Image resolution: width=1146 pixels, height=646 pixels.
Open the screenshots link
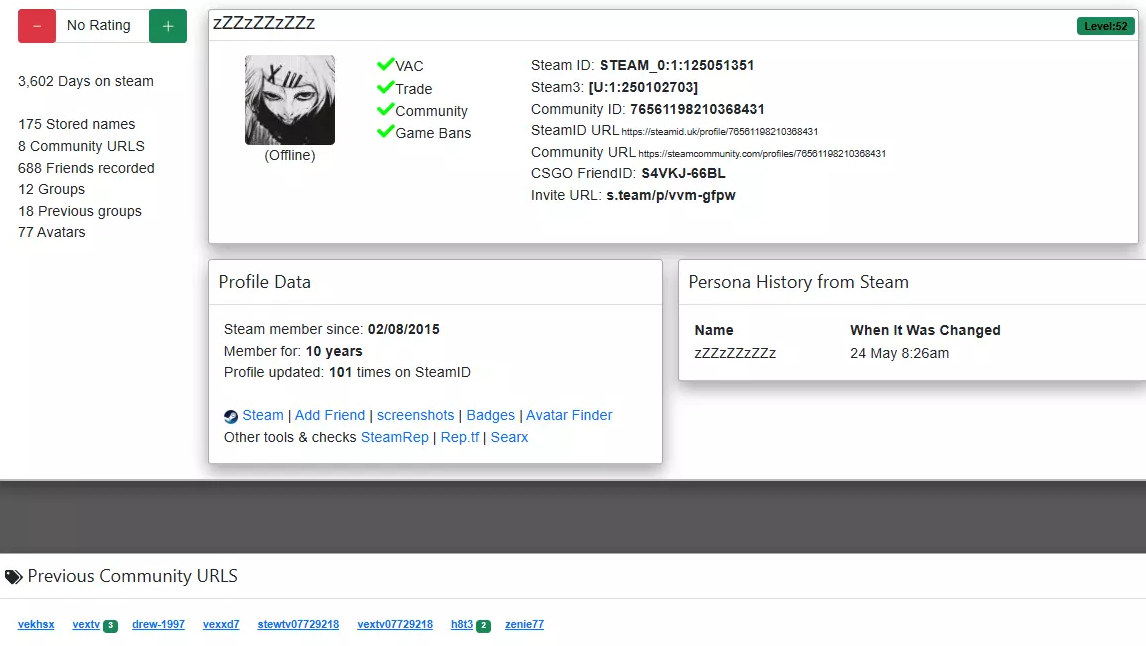point(415,415)
